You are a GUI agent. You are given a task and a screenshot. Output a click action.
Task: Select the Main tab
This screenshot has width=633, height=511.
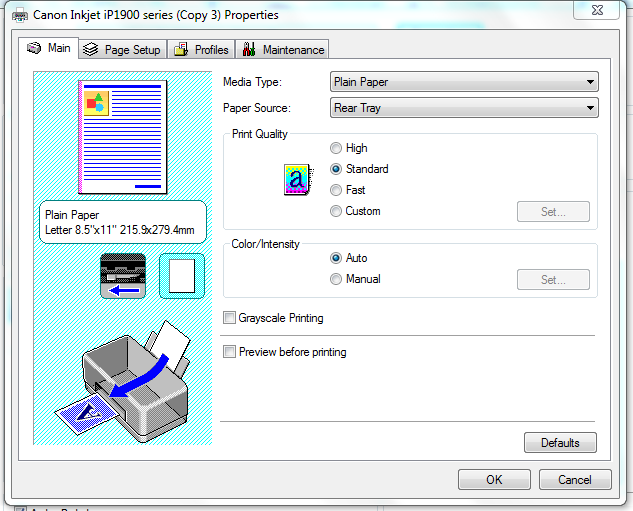pyautogui.click(x=48, y=48)
